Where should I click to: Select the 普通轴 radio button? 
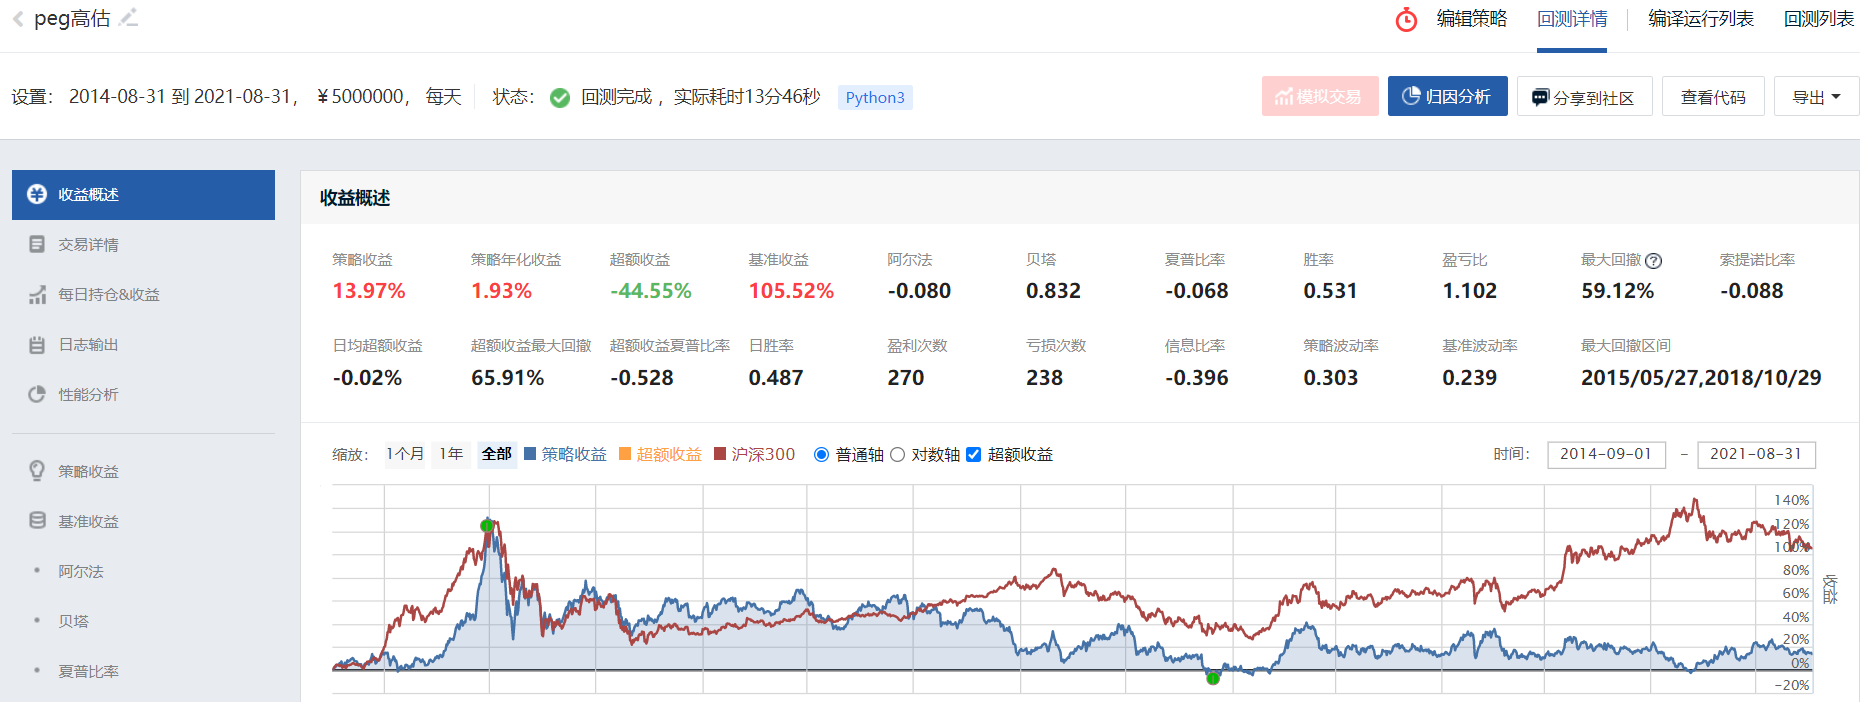[822, 455]
